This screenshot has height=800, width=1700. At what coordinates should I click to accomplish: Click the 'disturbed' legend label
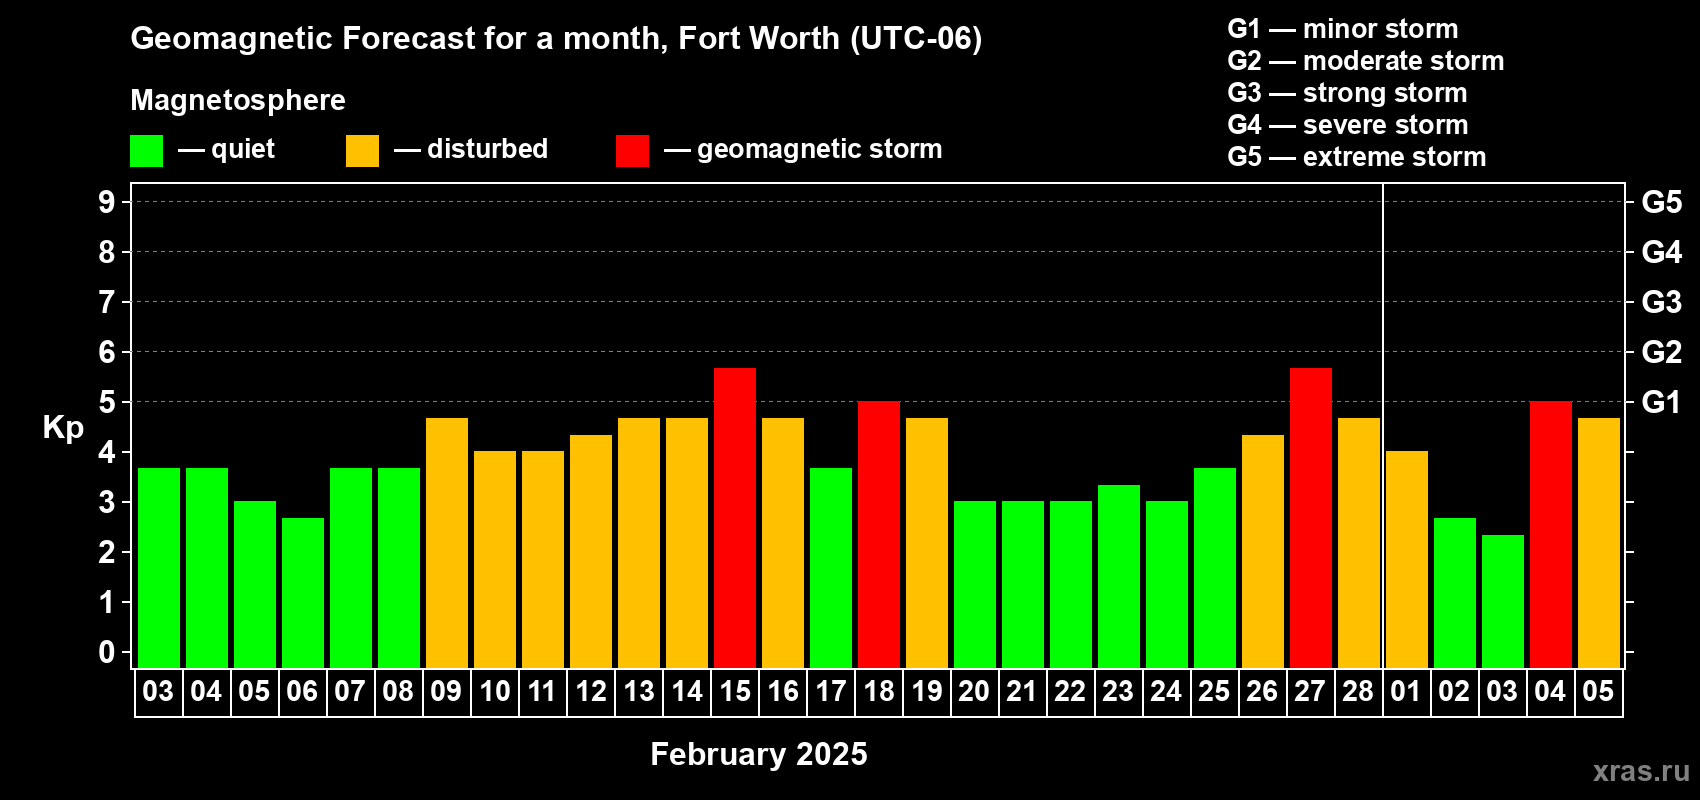[488, 149]
